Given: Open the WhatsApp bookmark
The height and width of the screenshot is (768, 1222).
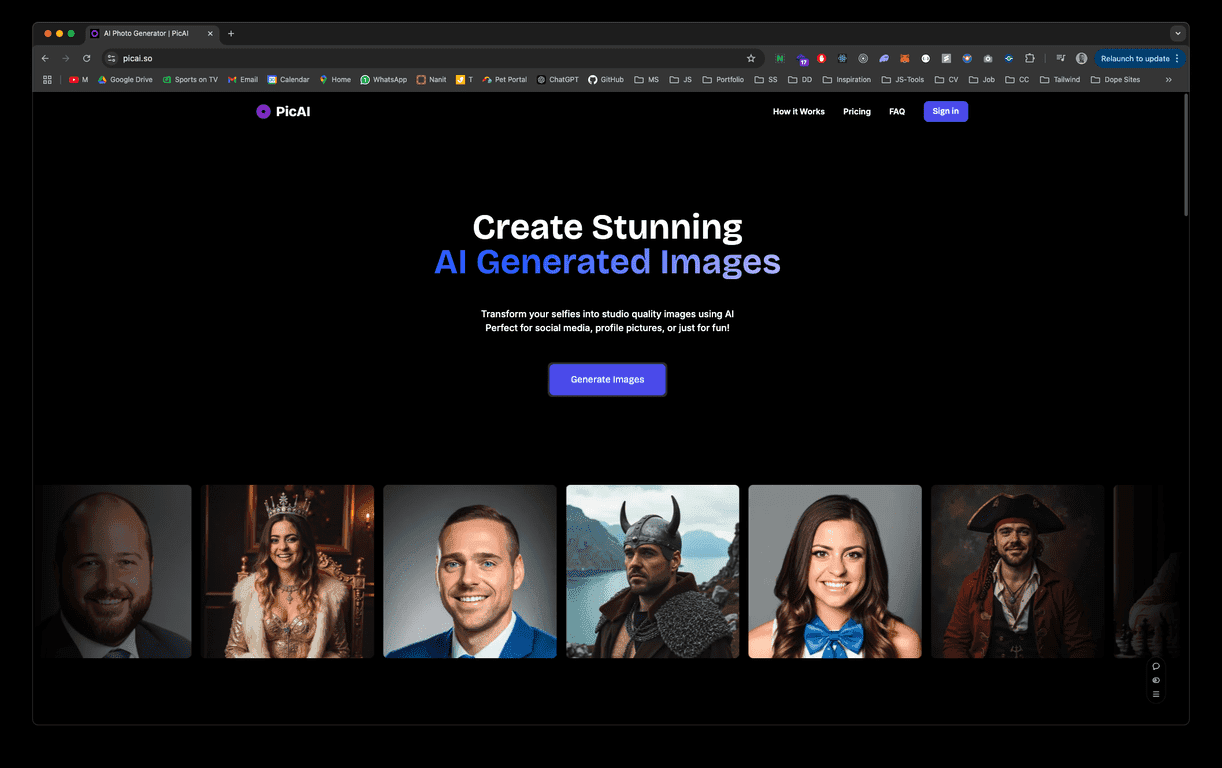Looking at the screenshot, I should click(383, 79).
